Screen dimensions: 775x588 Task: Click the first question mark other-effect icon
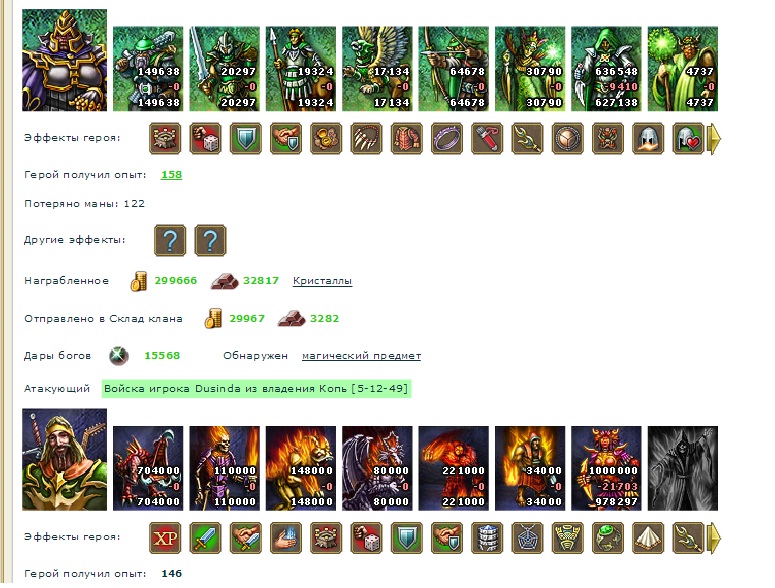tap(170, 240)
